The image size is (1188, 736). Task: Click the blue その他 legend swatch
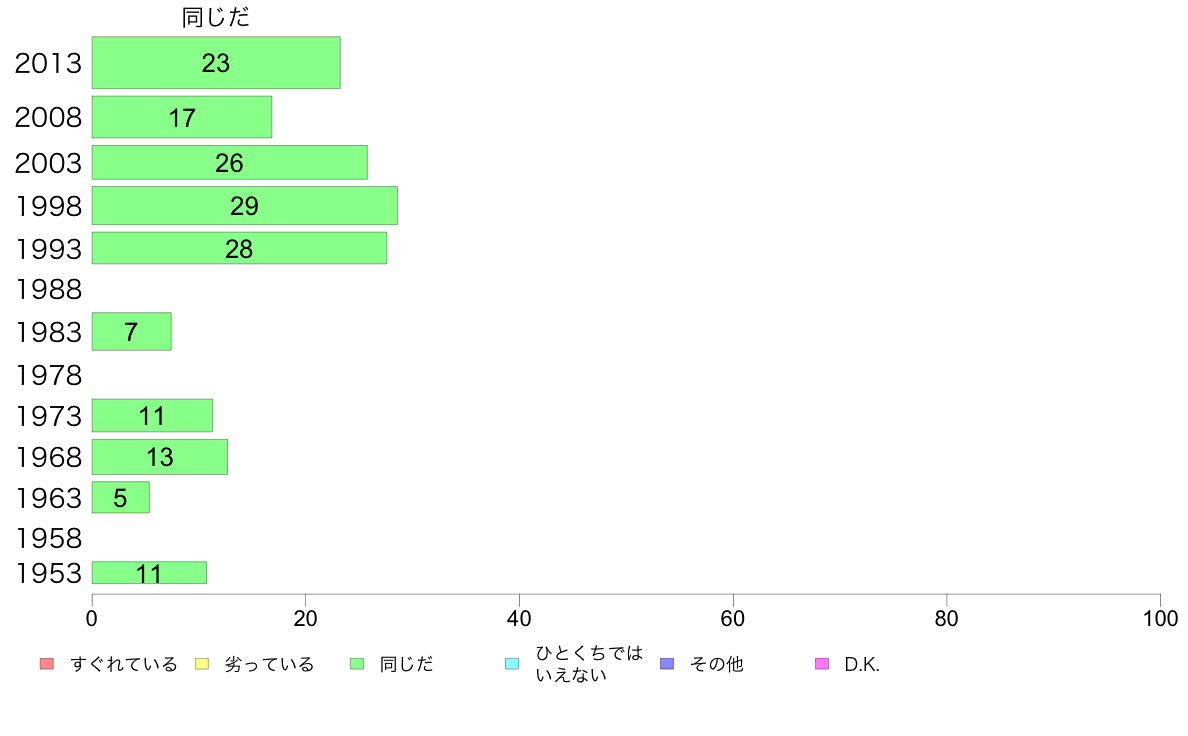[667, 664]
